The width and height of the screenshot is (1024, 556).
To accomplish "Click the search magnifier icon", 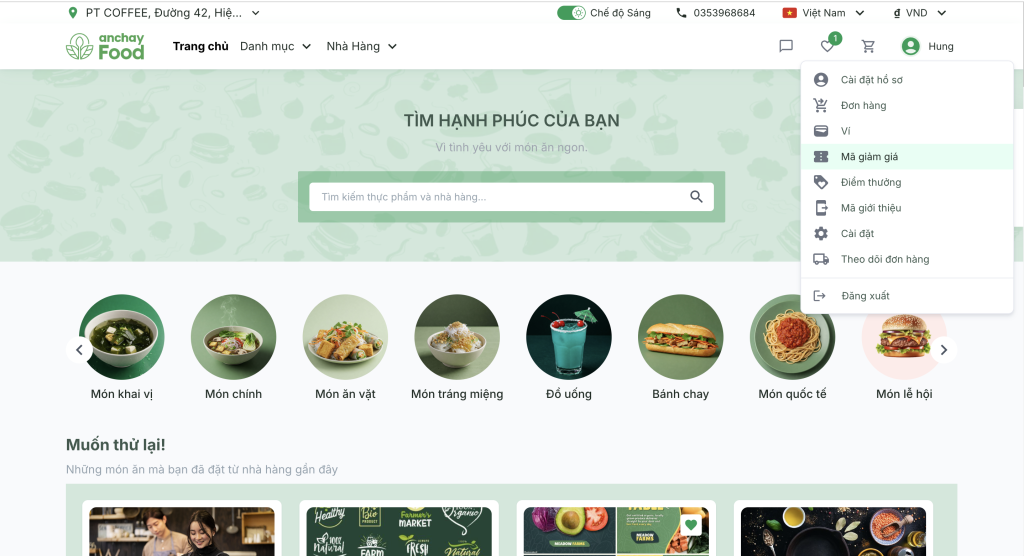I will [x=696, y=197].
